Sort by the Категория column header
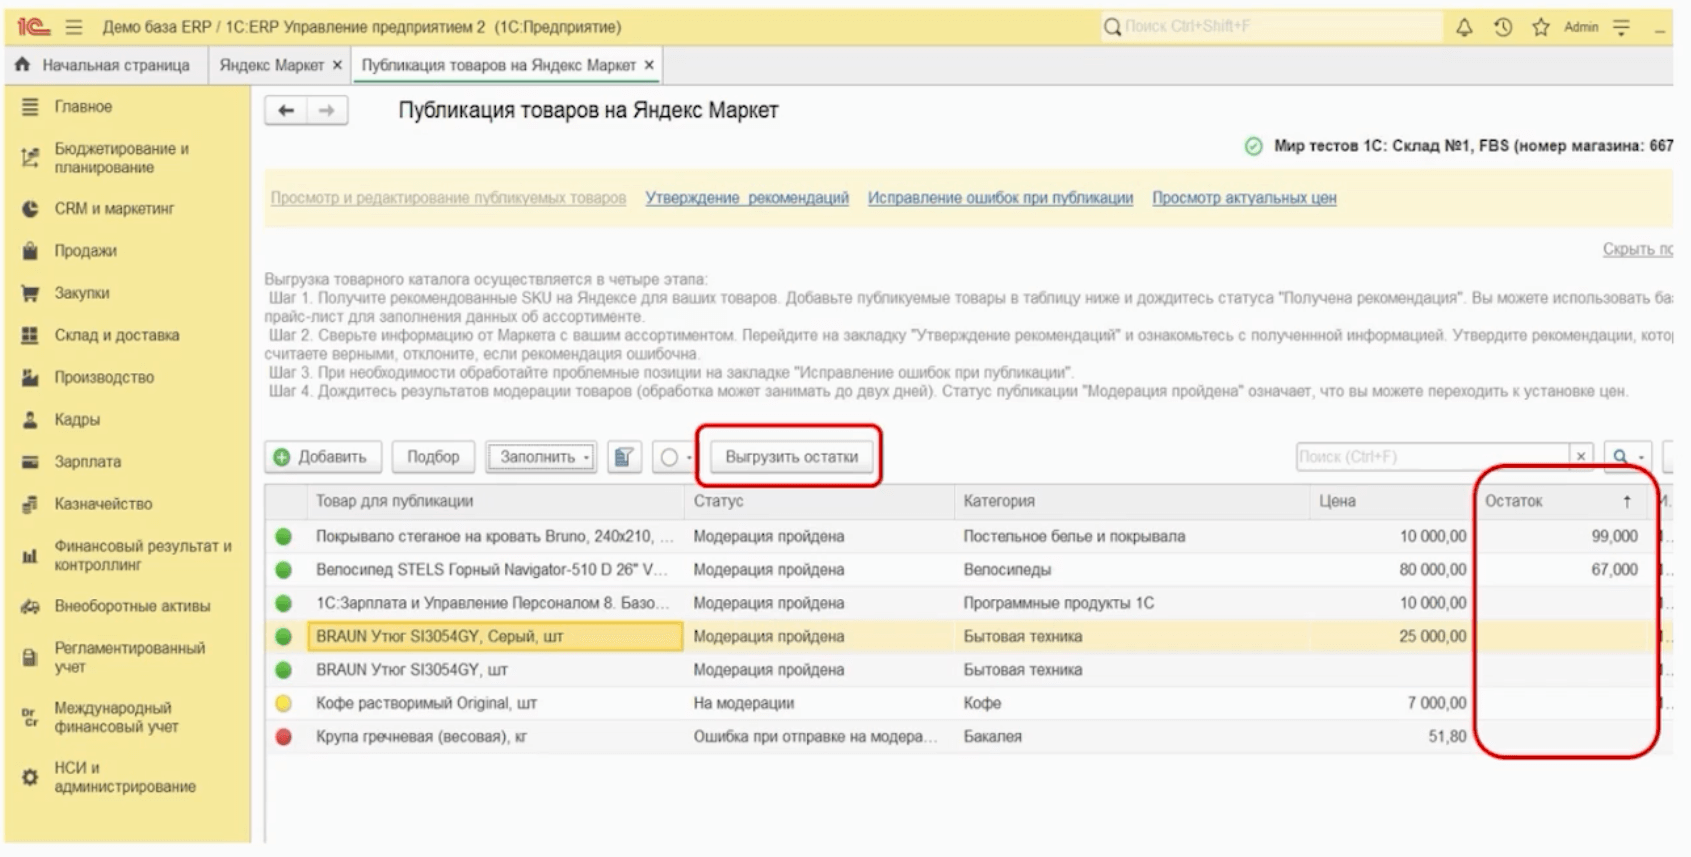Viewport: 1691px width, 857px height. 1133,501
